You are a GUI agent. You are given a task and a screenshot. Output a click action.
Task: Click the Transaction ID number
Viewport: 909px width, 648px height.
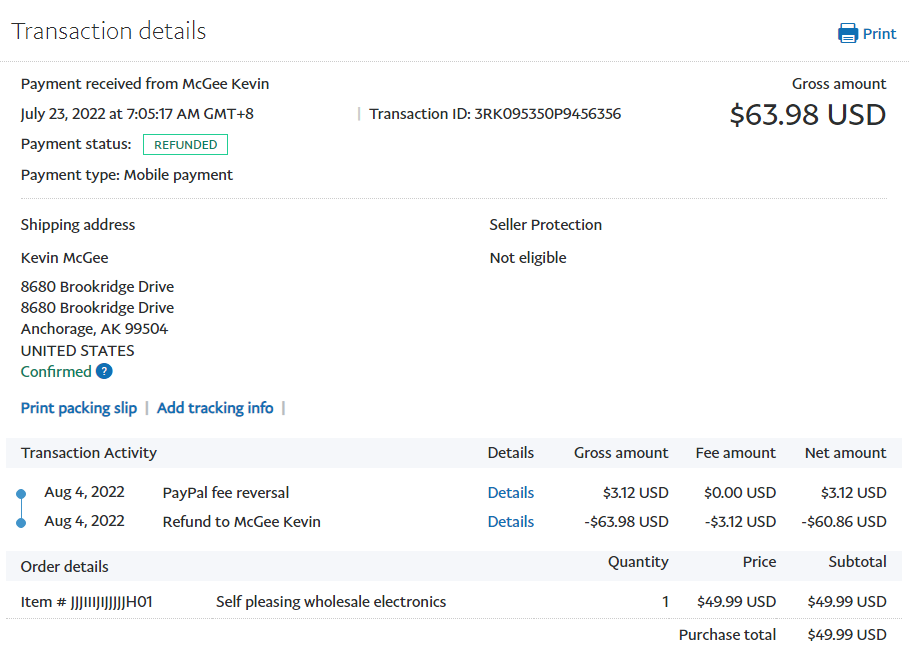click(547, 114)
